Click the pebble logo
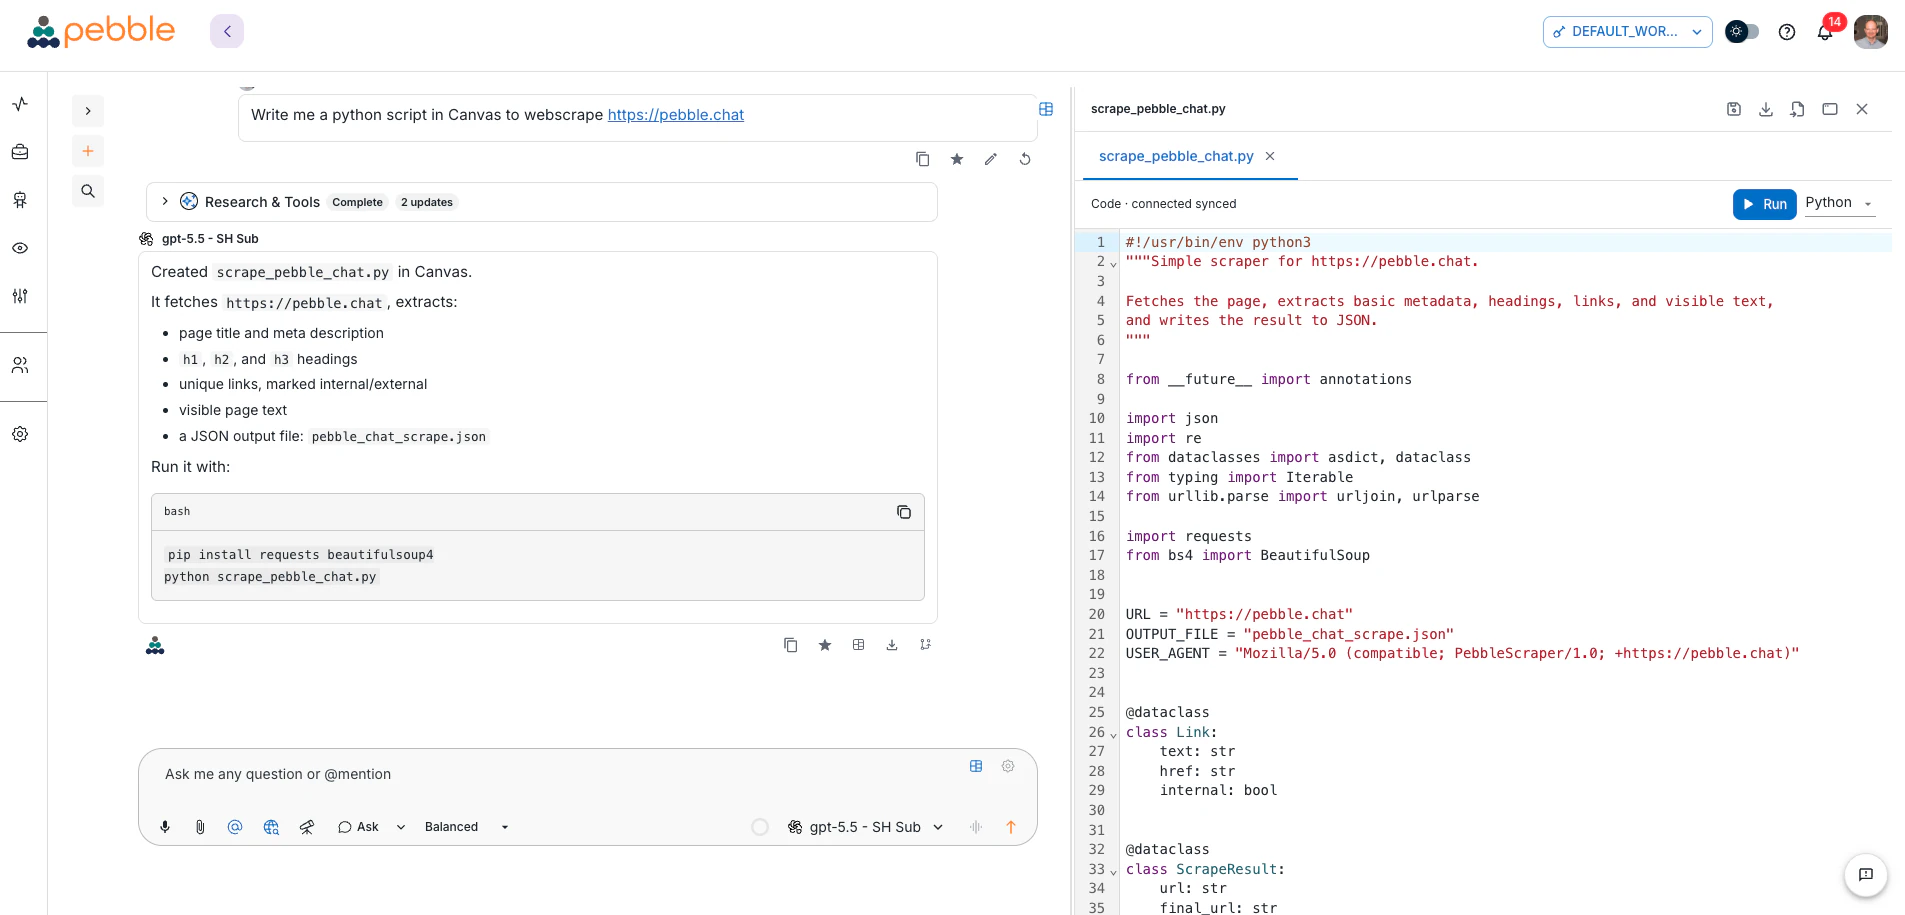Image resolution: width=1905 pixels, height=915 pixels. [x=101, y=31]
